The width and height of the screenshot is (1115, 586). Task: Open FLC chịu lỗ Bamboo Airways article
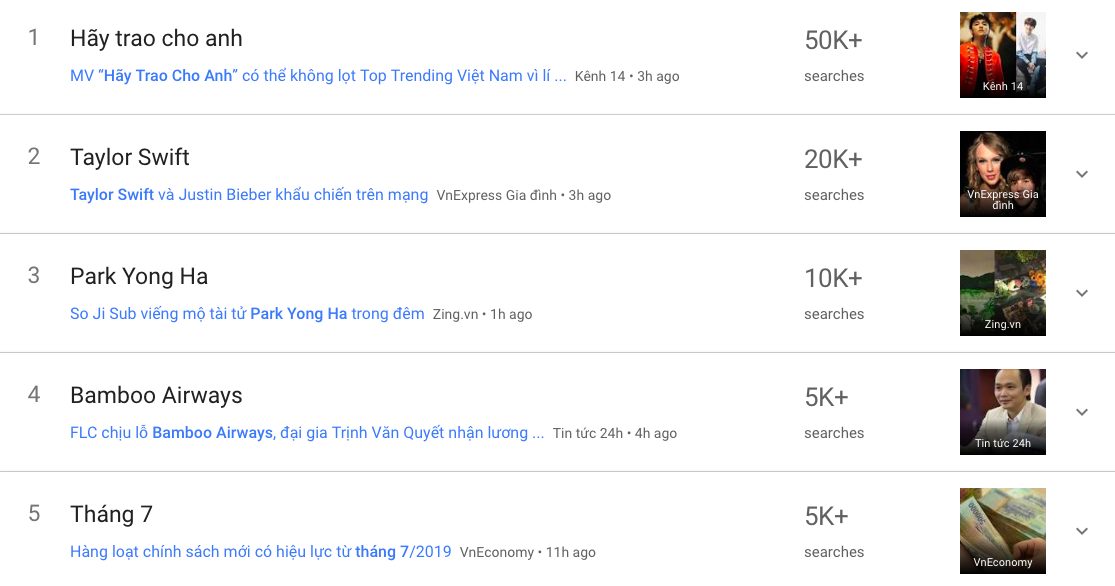pos(307,433)
